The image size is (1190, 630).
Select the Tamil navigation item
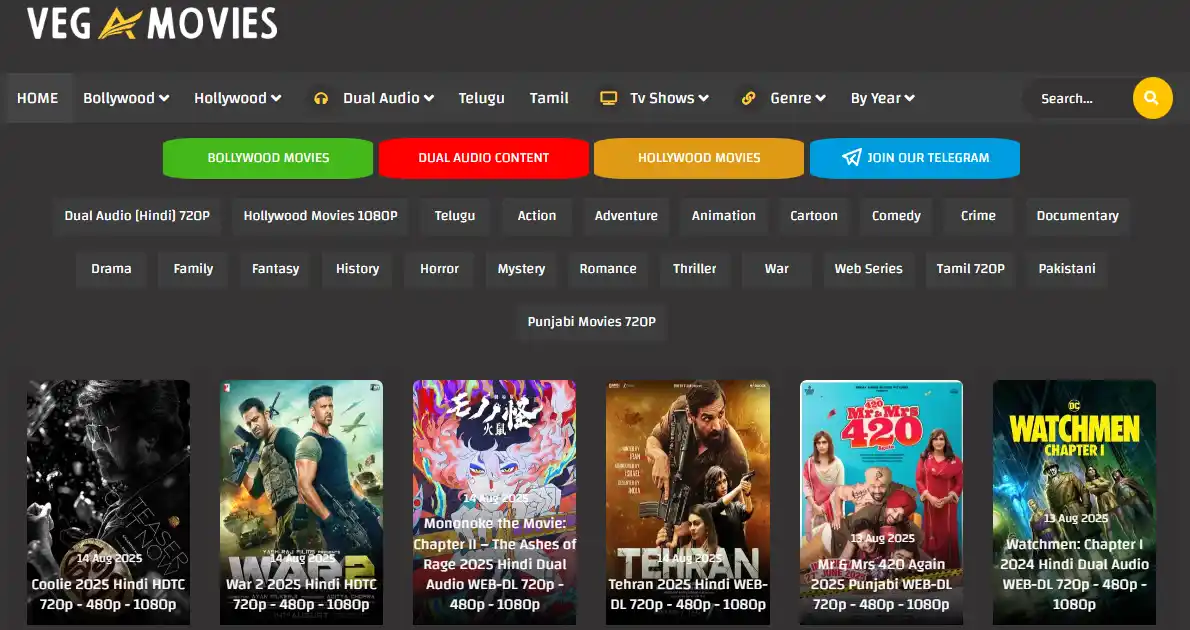pos(549,98)
